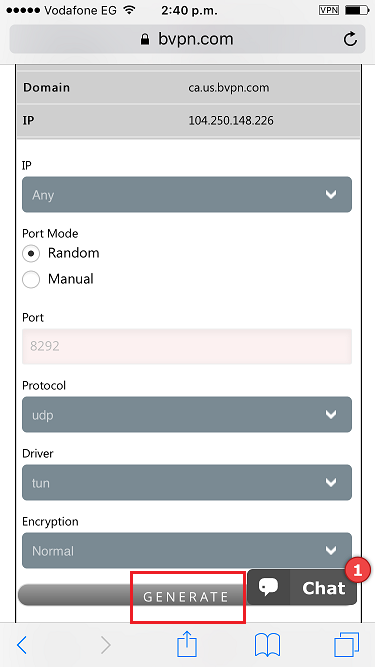Expand the Encryption dropdown showing Normal

[187, 550]
